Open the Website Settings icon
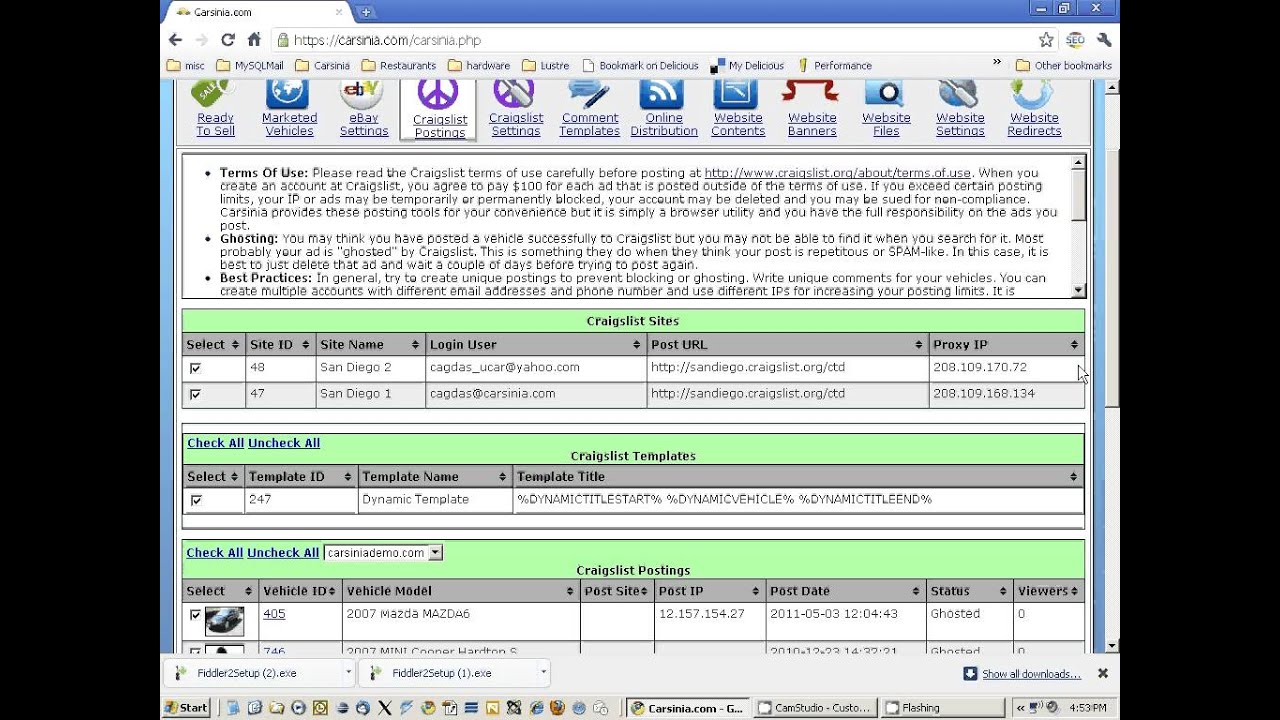 click(x=959, y=94)
